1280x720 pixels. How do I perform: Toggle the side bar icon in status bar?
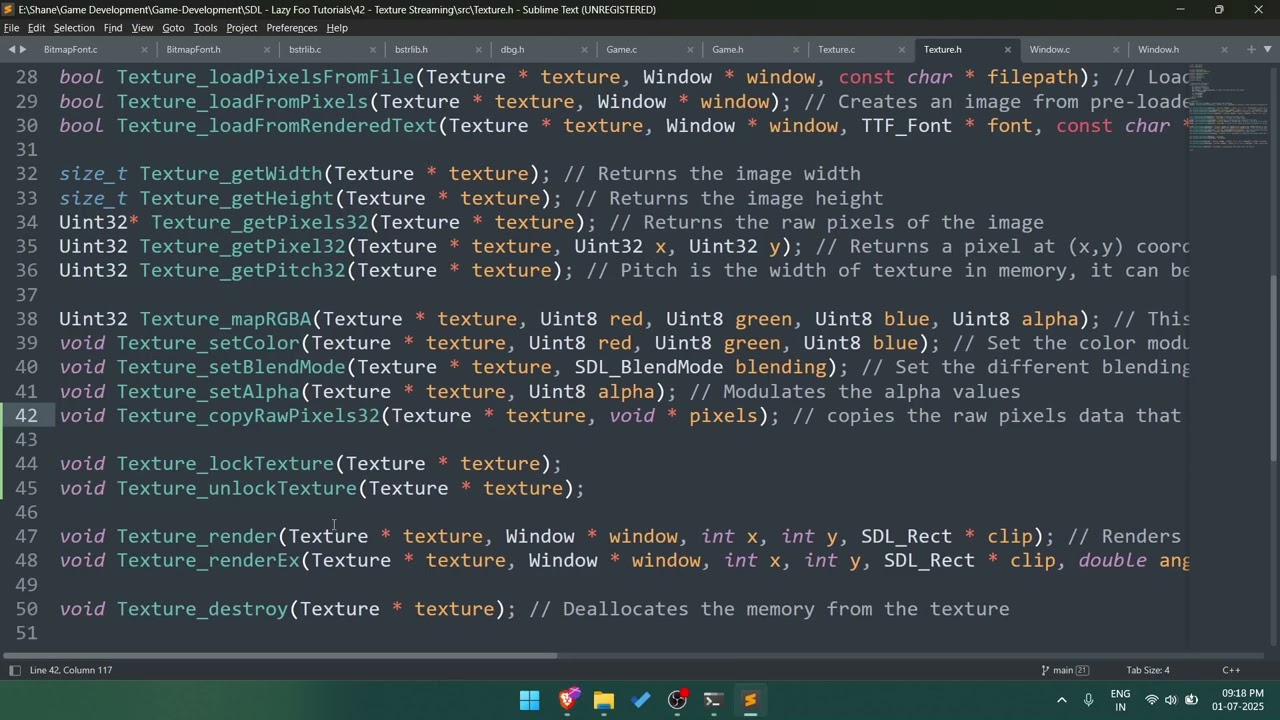point(13,670)
